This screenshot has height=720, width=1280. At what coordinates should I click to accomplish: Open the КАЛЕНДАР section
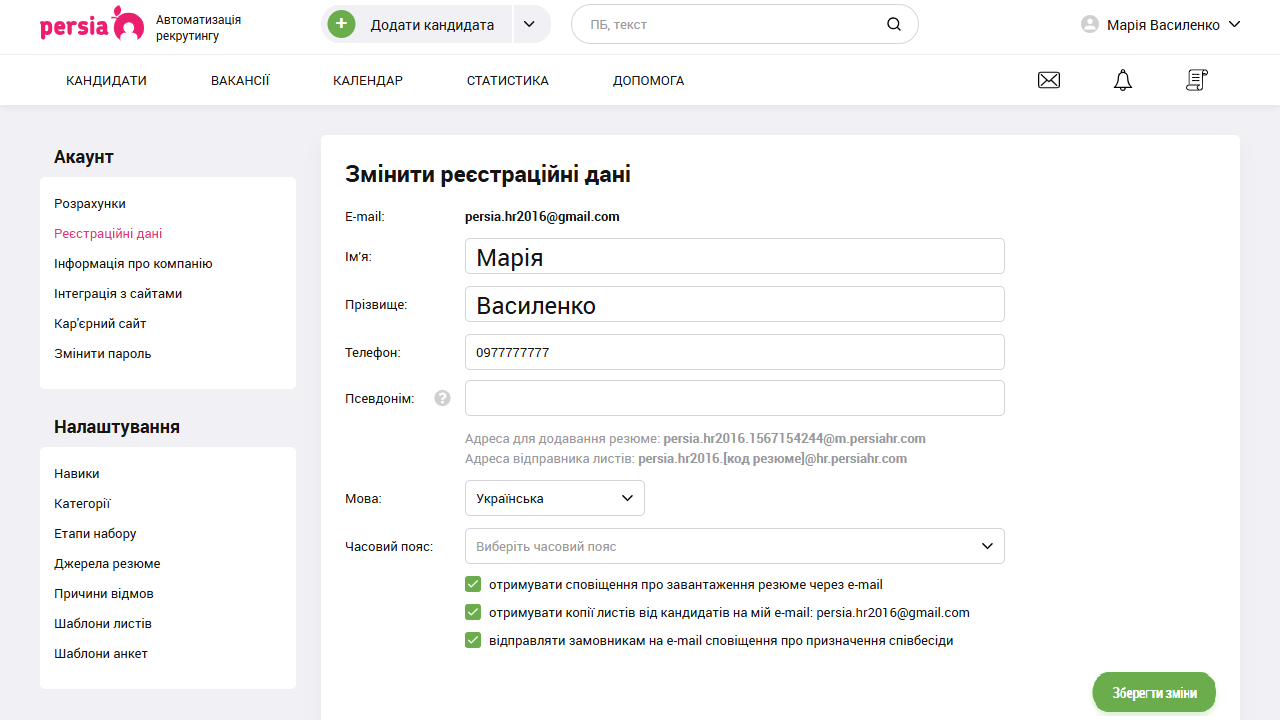[x=367, y=80]
